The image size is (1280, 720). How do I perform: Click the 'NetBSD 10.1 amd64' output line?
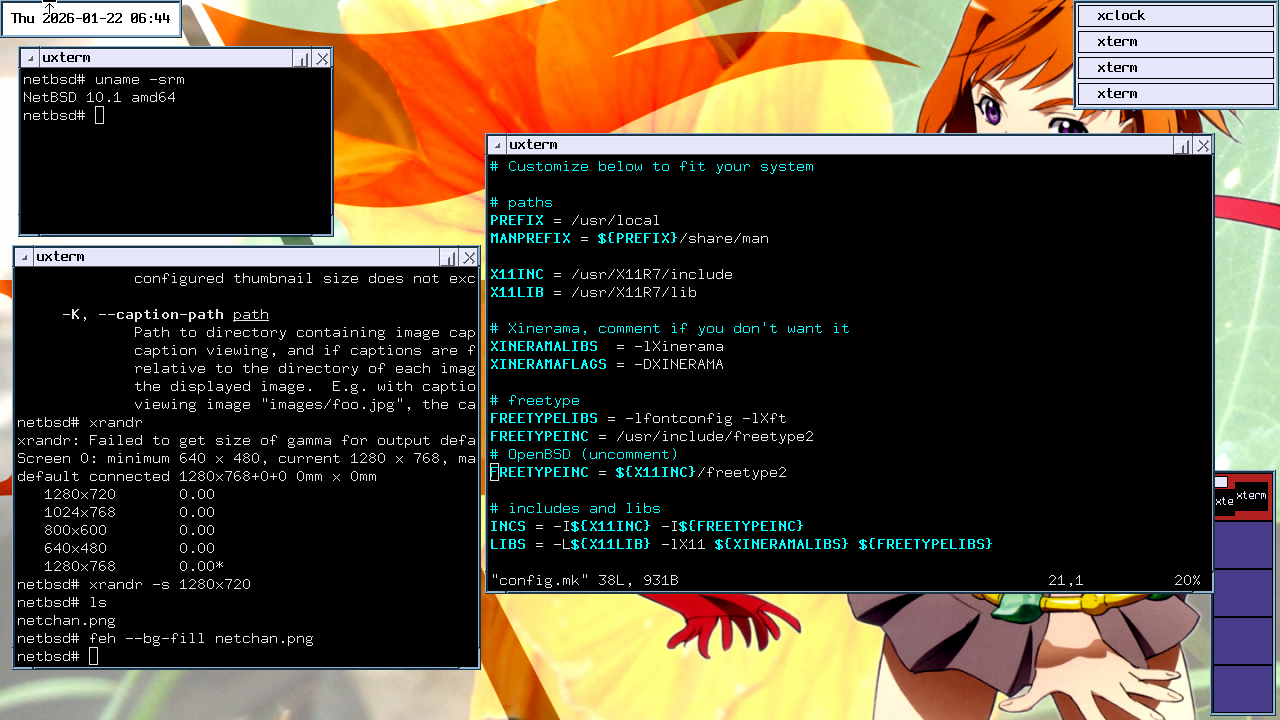(100, 98)
